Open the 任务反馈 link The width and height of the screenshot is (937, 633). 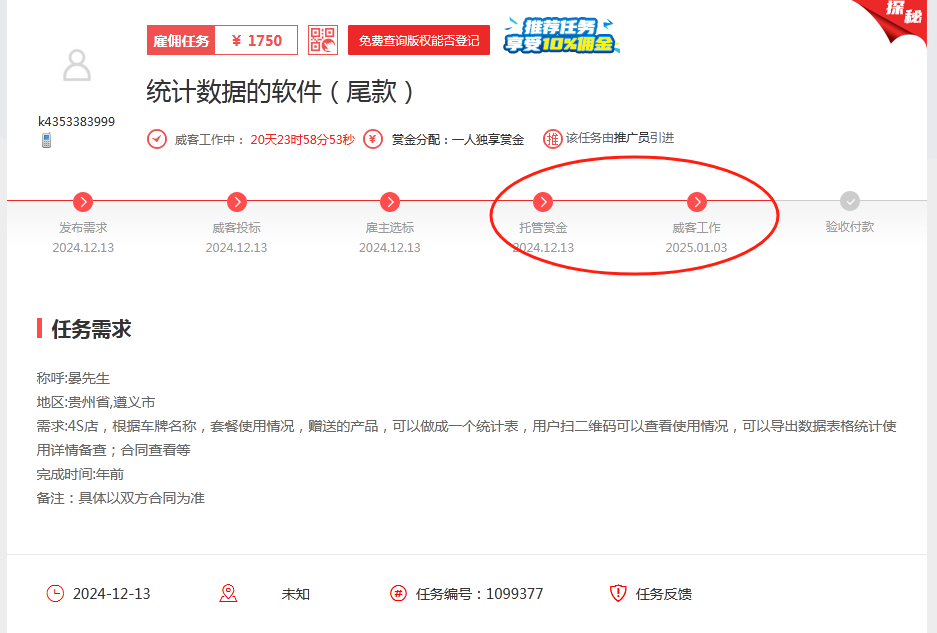663,594
